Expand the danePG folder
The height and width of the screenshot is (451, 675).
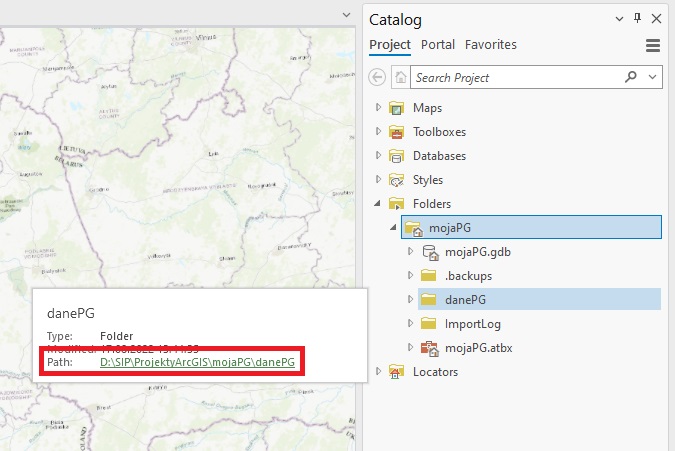point(410,300)
